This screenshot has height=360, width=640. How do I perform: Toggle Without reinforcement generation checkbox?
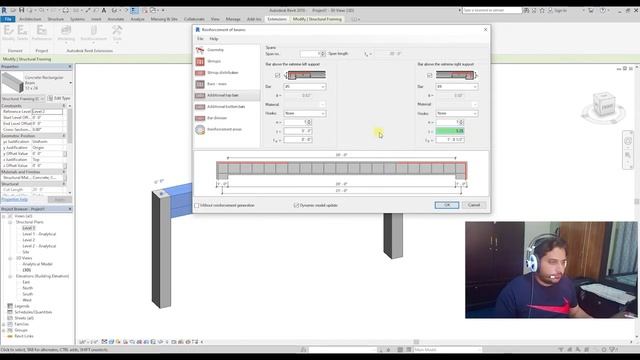197,205
